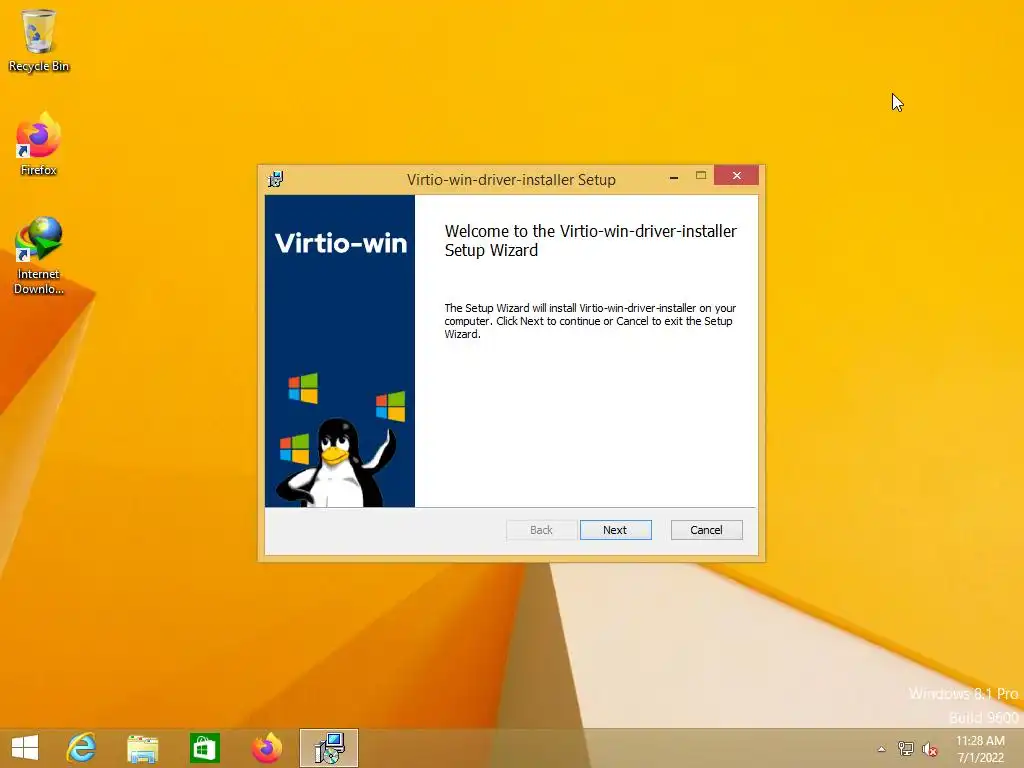Minimize the Virtio-win-driver-installer Setup window
Viewport: 1024px width, 768px height.
pos(674,176)
